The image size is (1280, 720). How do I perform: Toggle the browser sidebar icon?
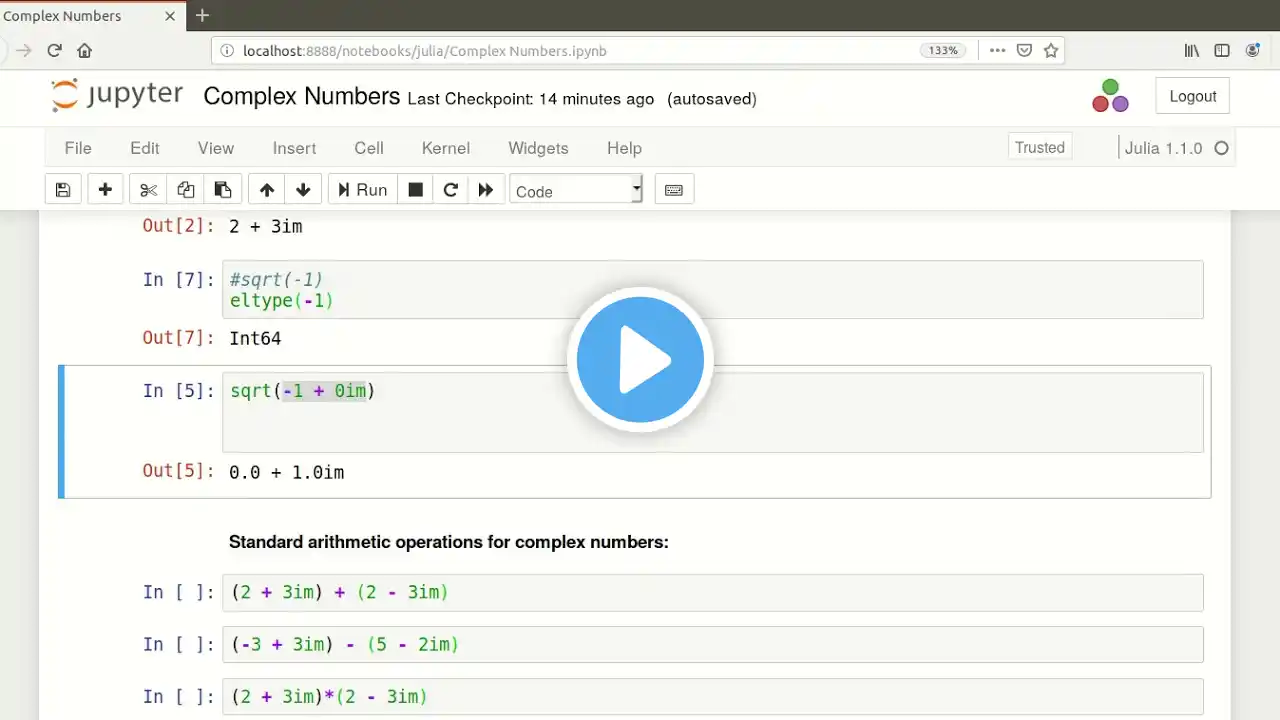tap(1222, 50)
